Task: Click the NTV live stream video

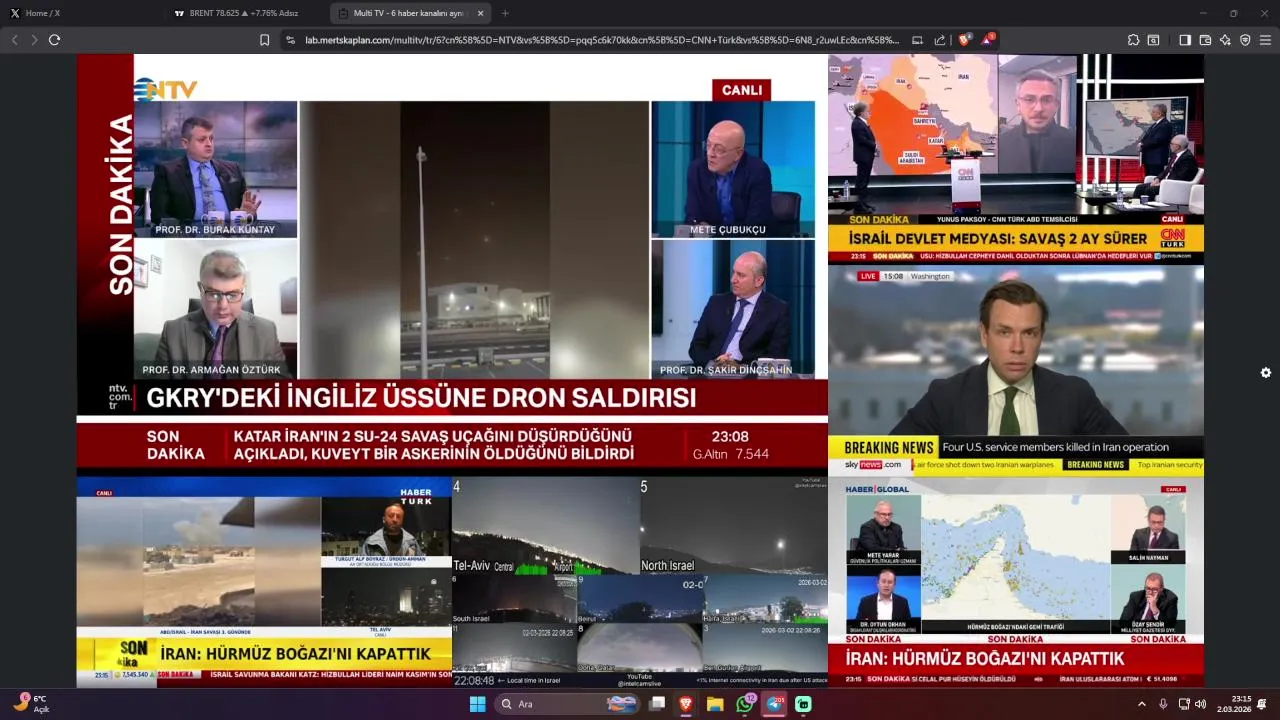Action: 452,265
